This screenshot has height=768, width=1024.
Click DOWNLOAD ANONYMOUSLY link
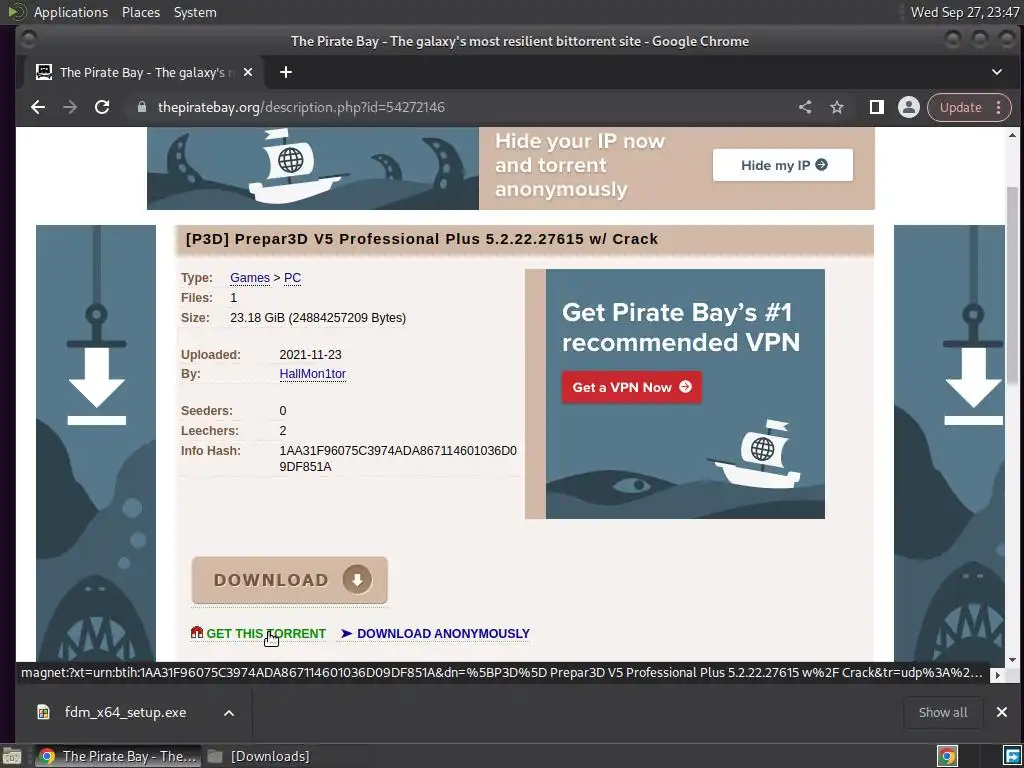click(x=443, y=633)
